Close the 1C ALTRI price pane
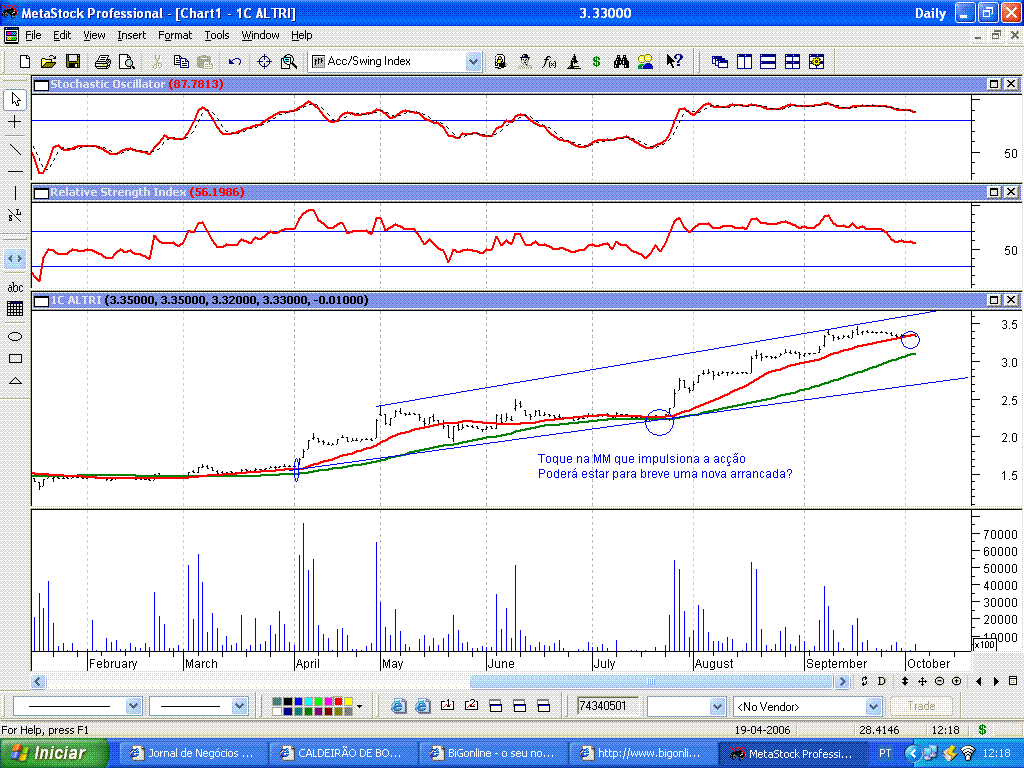Screen dimensions: 1024x768 (1011, 300)
